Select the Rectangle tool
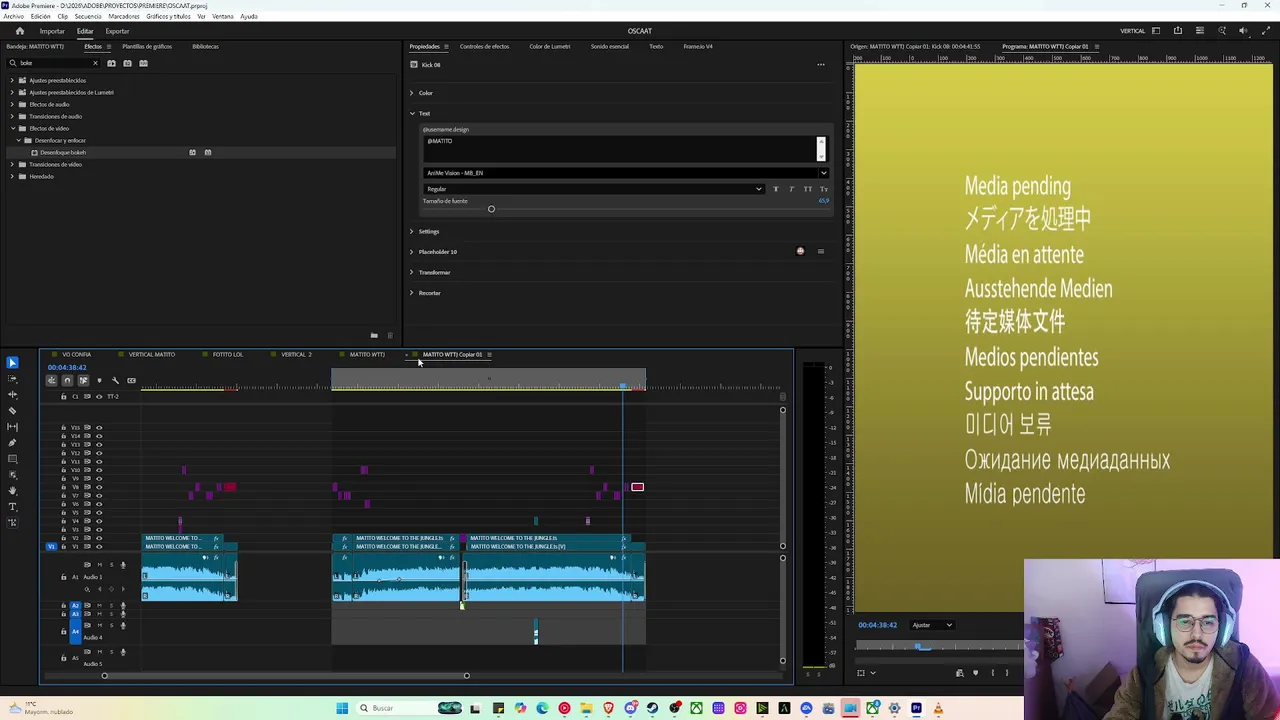 [x=12, y=459]
